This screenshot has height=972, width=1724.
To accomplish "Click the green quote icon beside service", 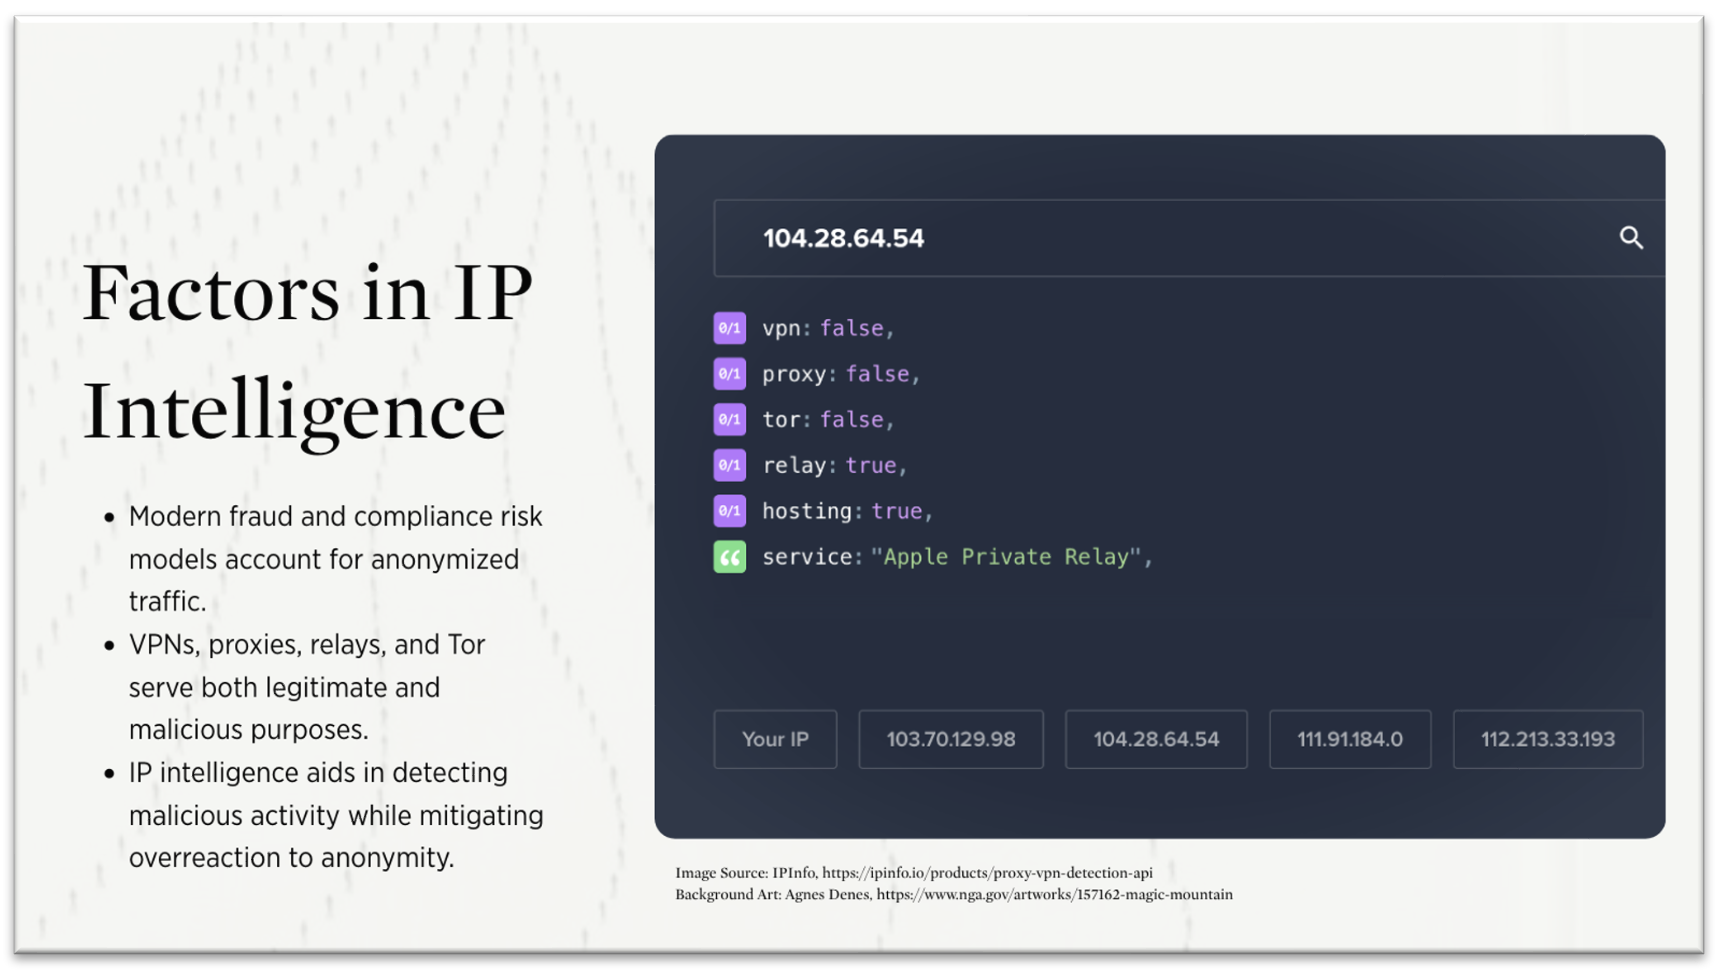I will point(729,557).
